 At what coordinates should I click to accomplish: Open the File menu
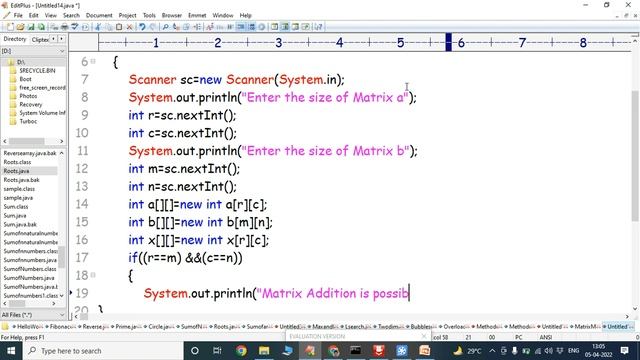(18, 15)
